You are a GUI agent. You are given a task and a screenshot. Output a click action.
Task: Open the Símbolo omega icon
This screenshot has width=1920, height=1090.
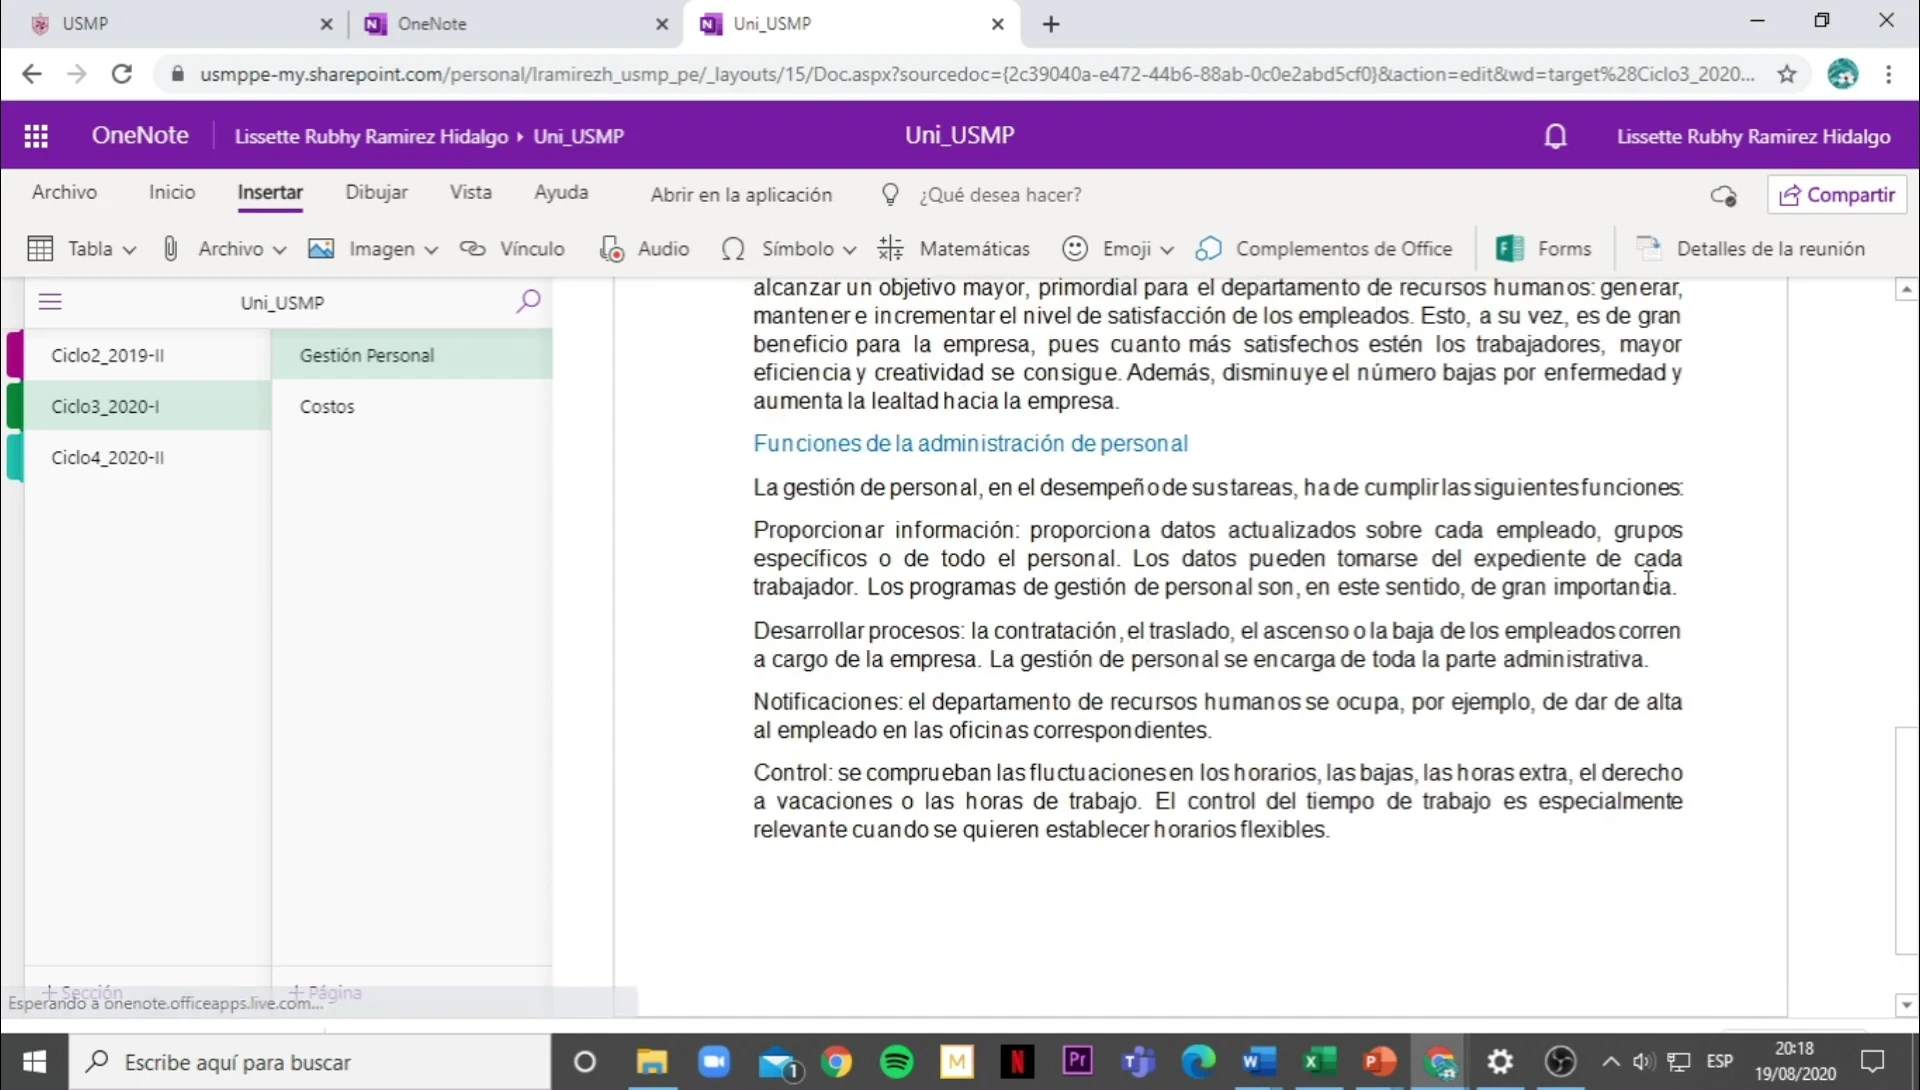click(733, 249)
